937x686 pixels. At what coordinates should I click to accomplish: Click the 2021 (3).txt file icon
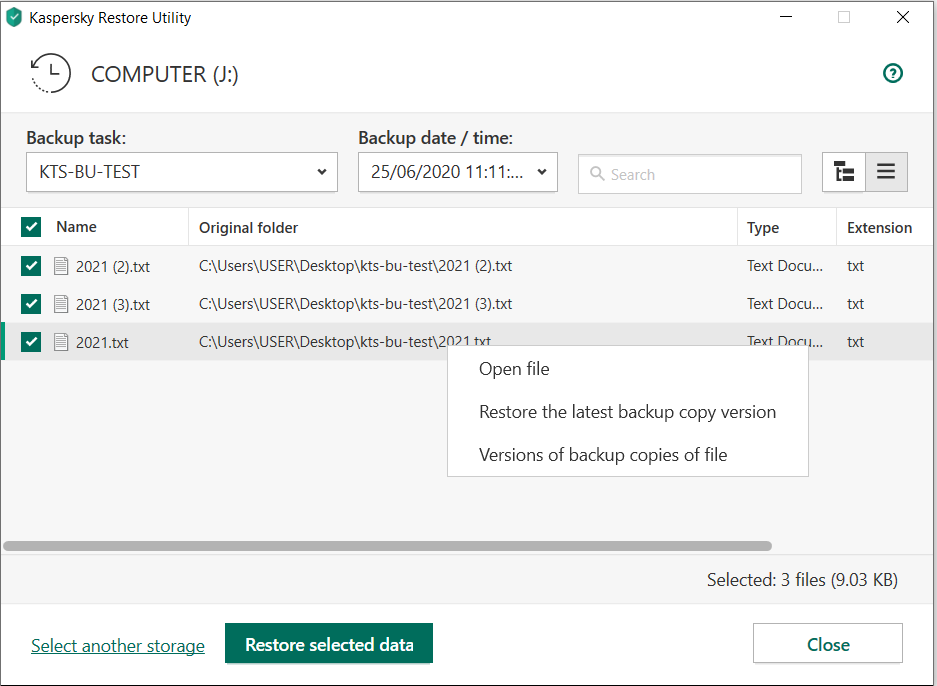(x=62, y=304)
